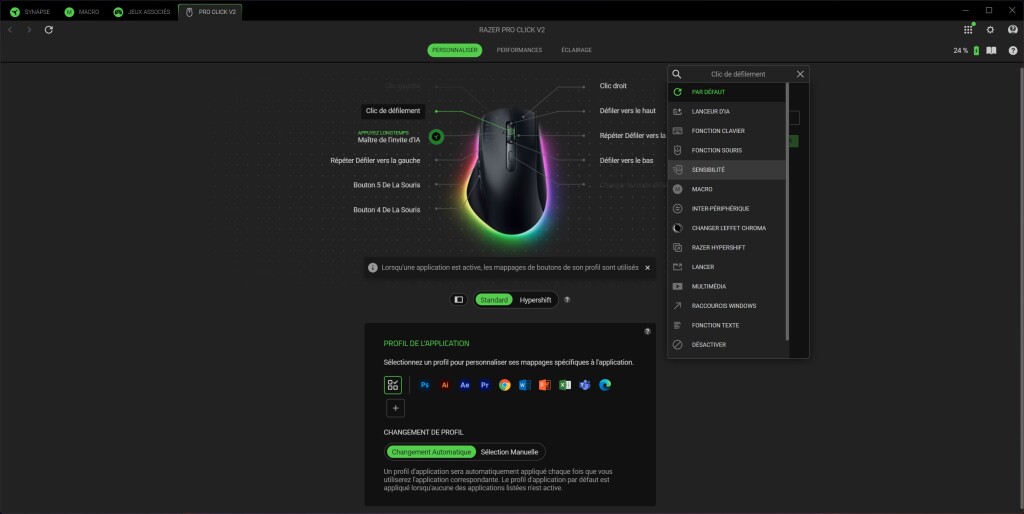Screen dimensions: 1024x514
Task: Enable Changement Automatique profile switching
Action: [x=431, y=452]
